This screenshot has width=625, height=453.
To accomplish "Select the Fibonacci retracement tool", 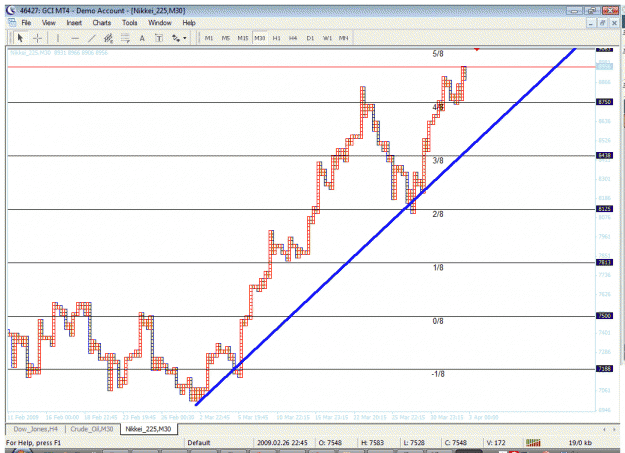I will pyautogui.click(x=125, y=38).
